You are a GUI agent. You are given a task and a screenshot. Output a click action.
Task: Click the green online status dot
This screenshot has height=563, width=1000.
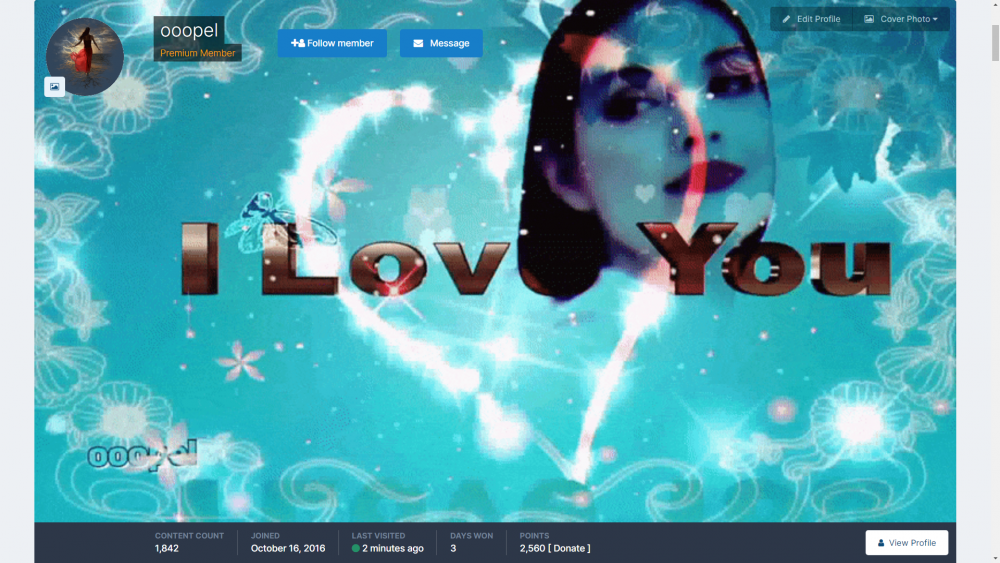356,548
